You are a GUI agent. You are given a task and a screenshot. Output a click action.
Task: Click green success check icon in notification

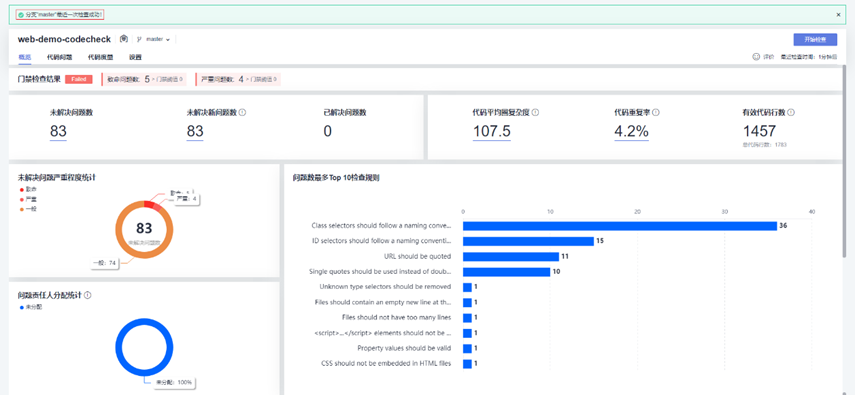pos(21,15)
